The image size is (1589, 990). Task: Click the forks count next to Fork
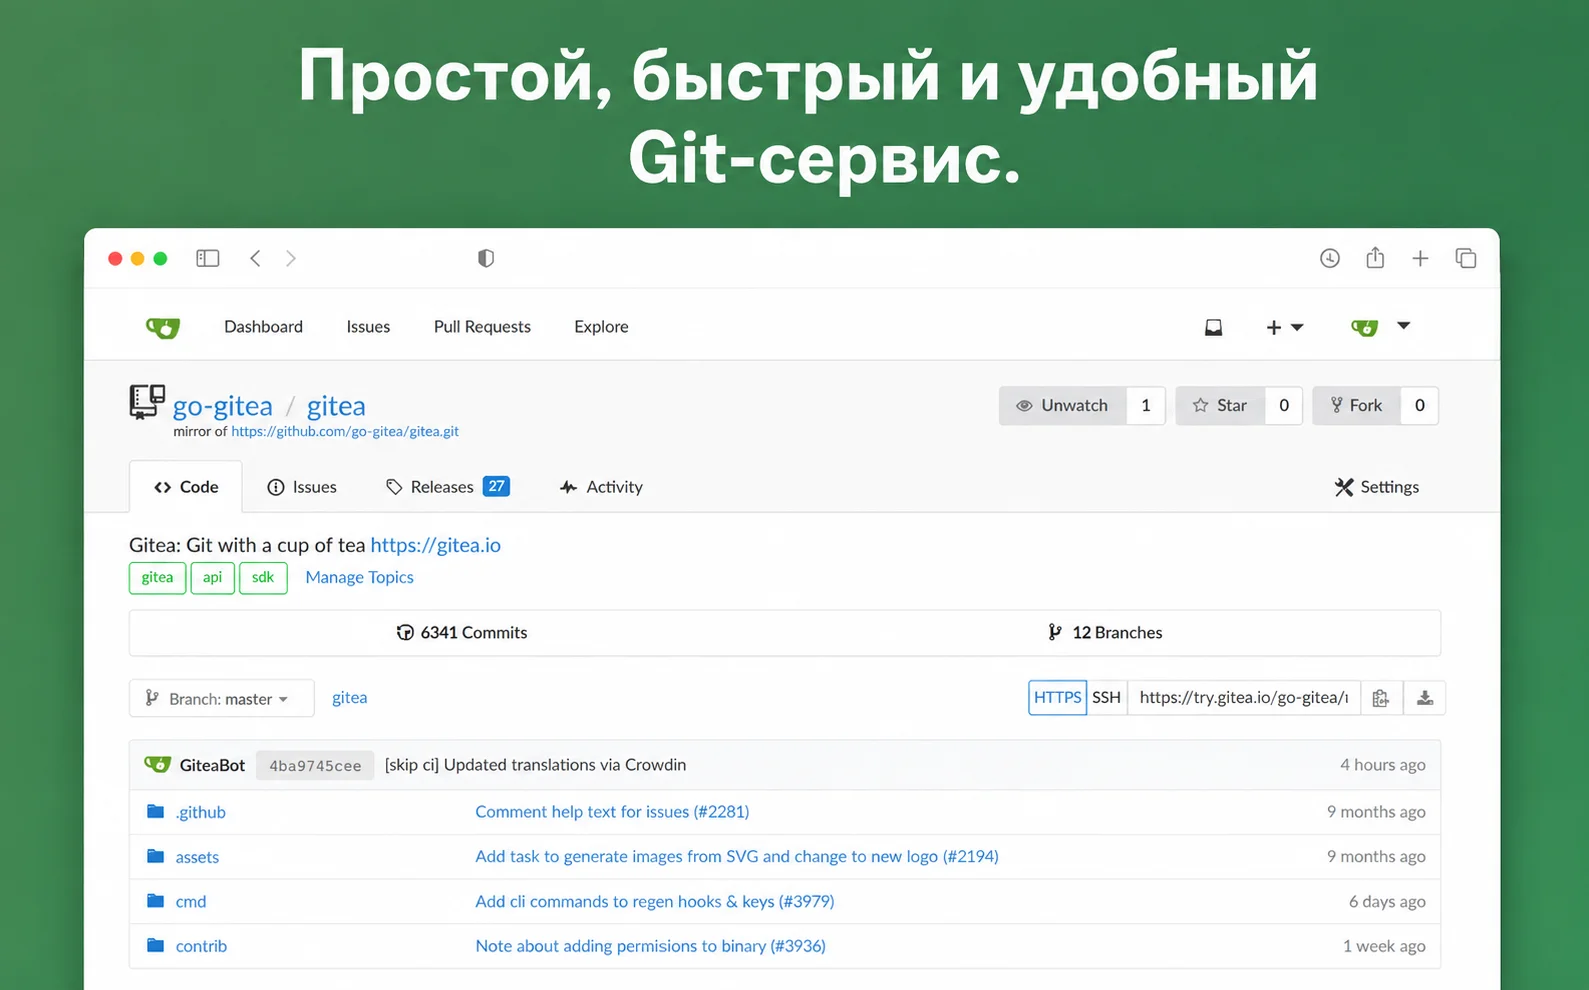click(1419, 406)
